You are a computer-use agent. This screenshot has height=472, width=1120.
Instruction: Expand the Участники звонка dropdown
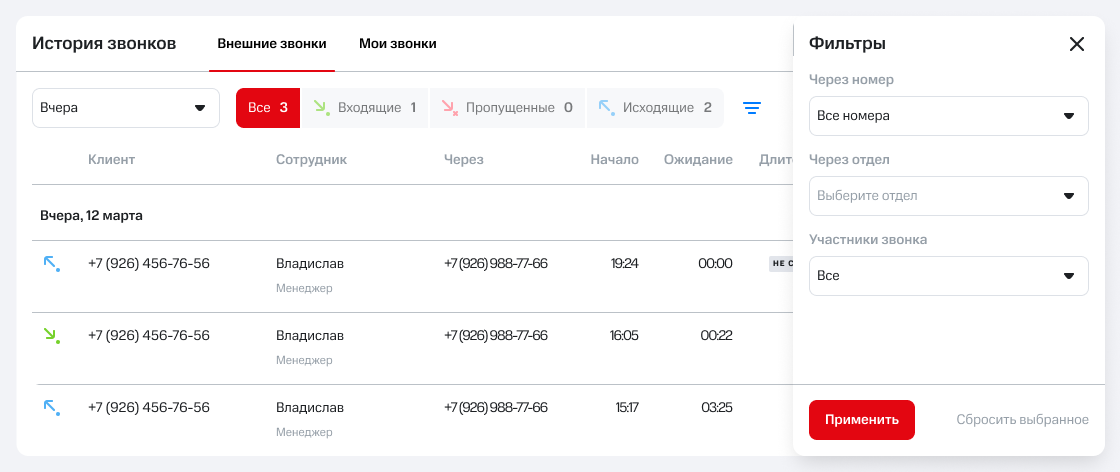948,276
